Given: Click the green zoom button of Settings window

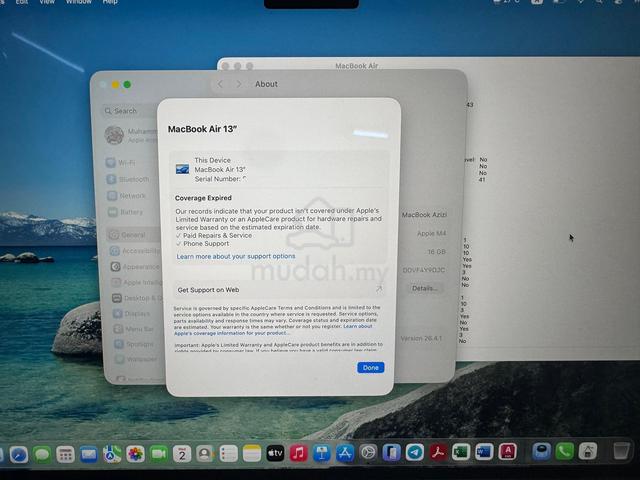Looking at the screenshot, I should point(127,84).
